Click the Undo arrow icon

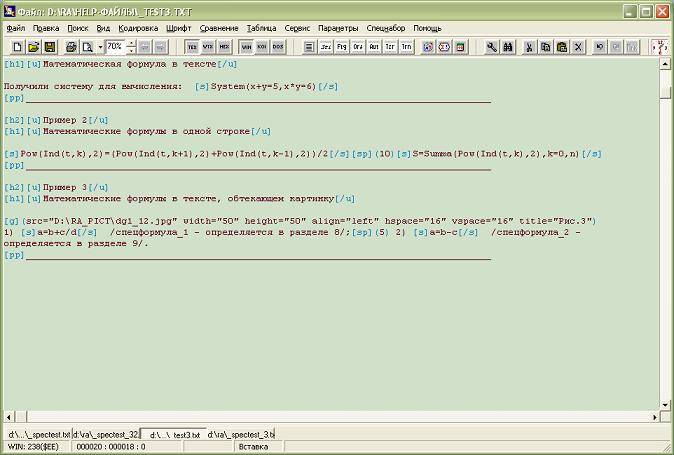[x=600, y=47]
